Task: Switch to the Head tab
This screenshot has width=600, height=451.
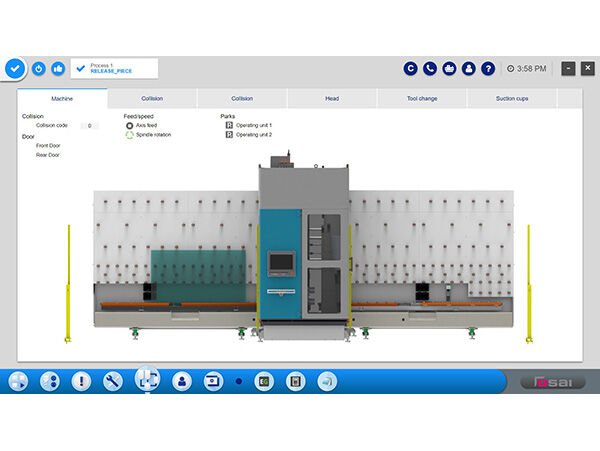Action: point(332,99)
